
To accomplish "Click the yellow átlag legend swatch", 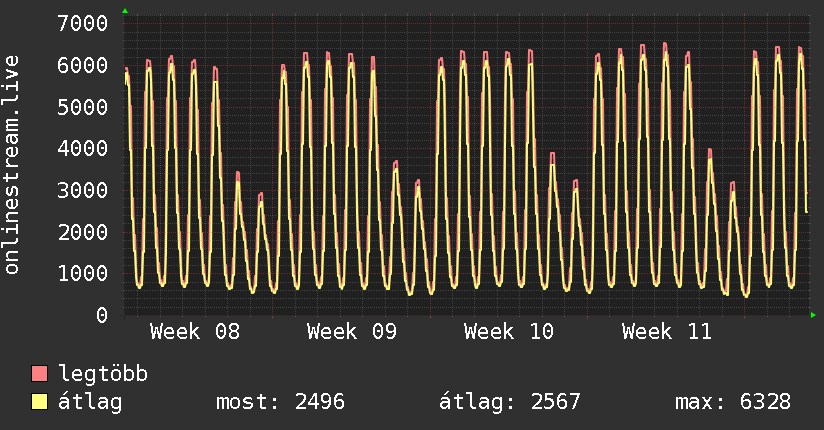I will [x=40, y=402].
